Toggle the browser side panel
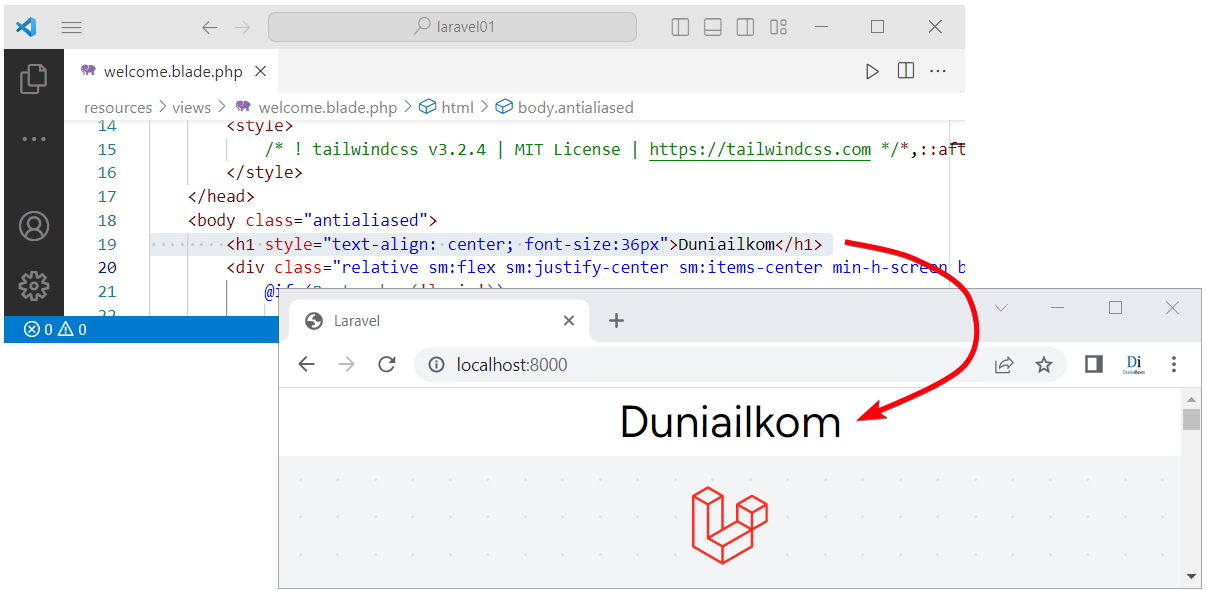Image resolution: width=1207 pixels, height=594 pixels. [x=1094, y=365]
